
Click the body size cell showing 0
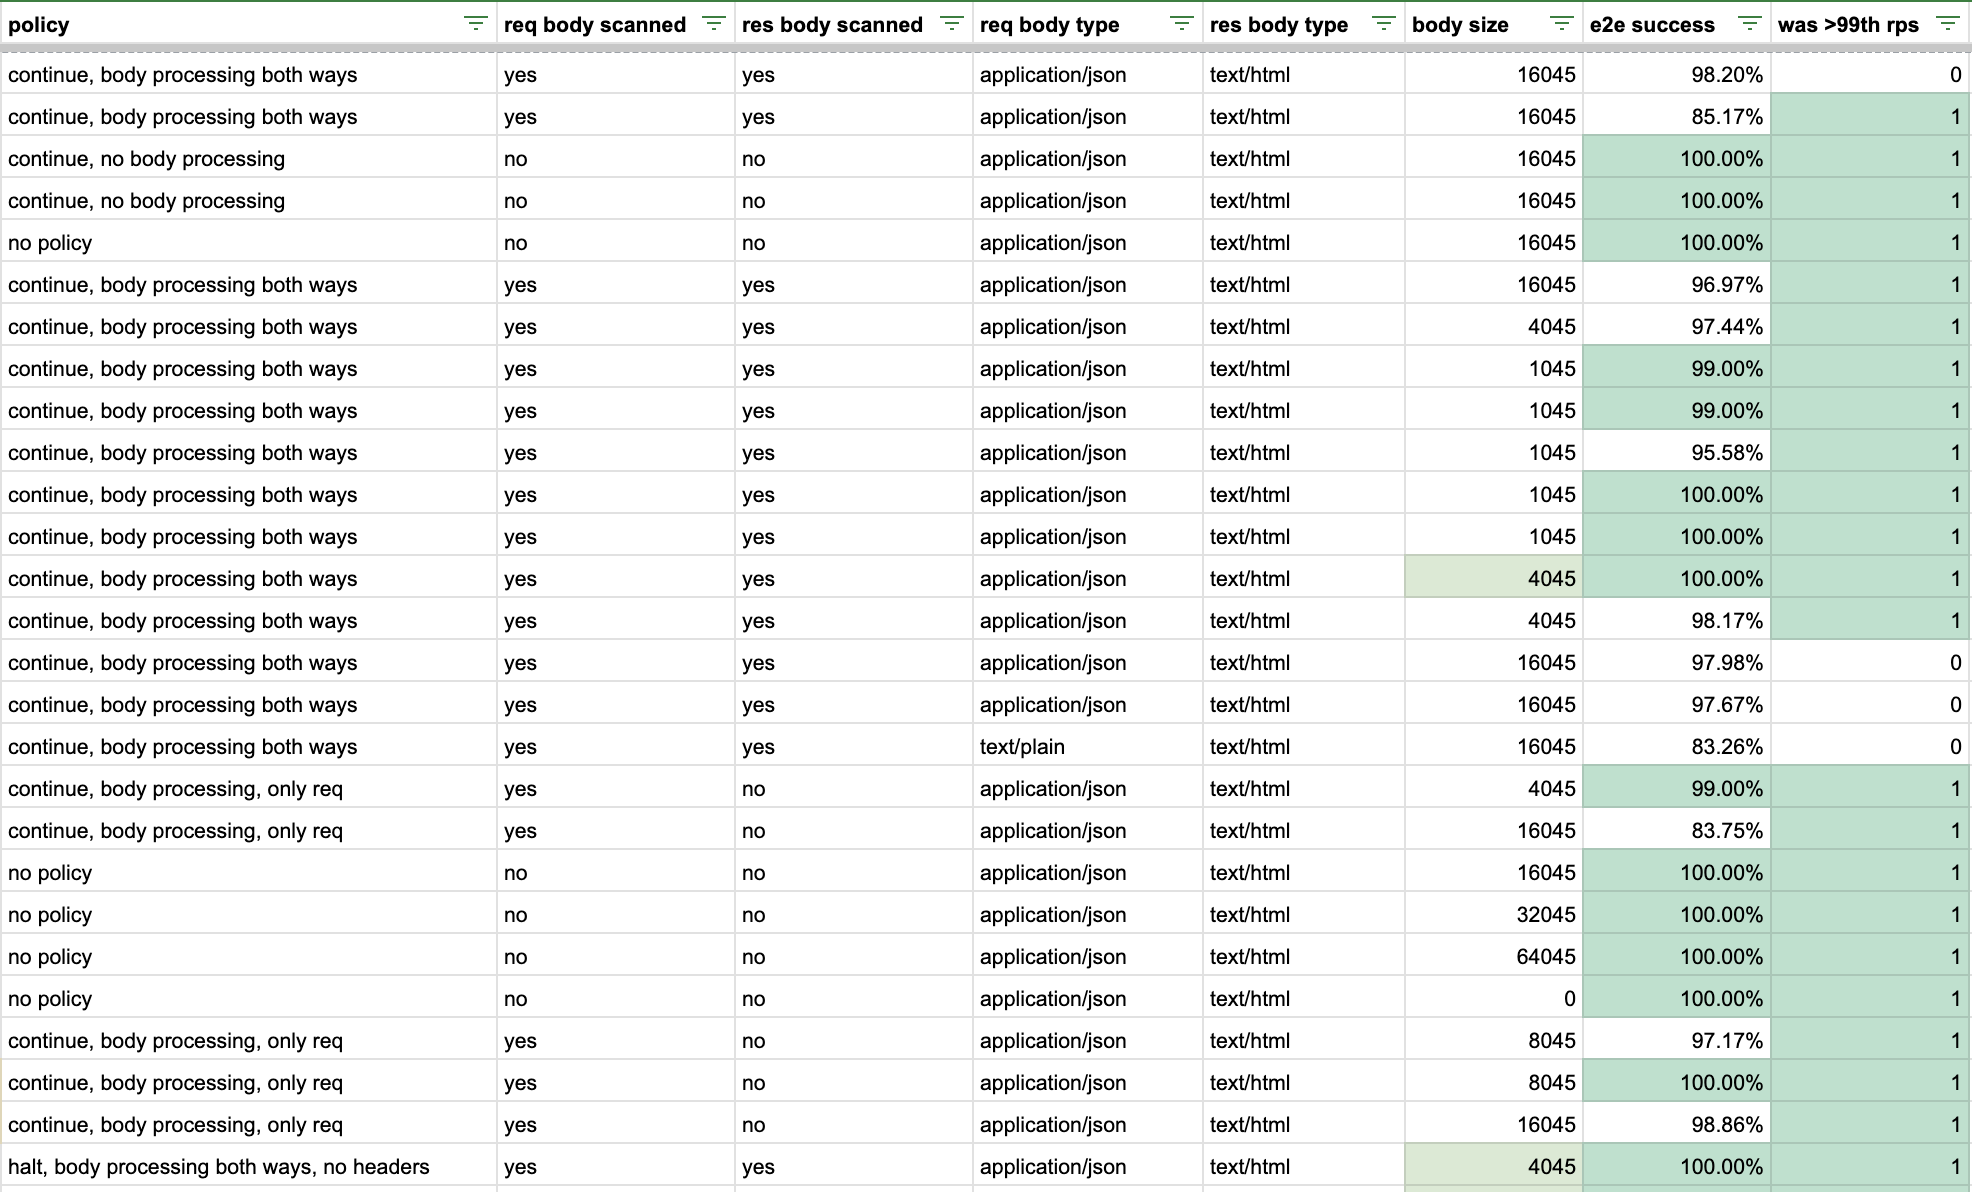click(x=1568, y=999)
